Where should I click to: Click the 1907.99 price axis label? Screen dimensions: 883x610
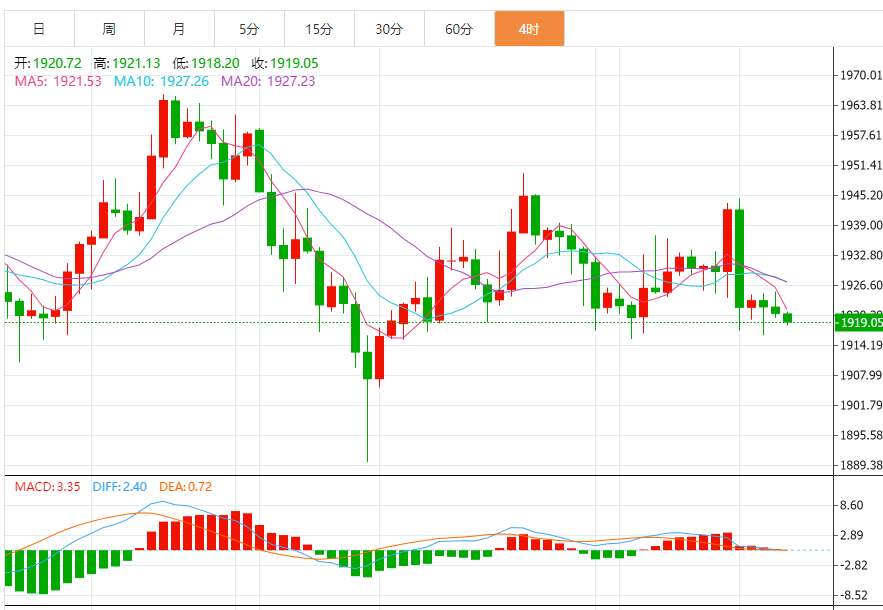pos(861,375)
